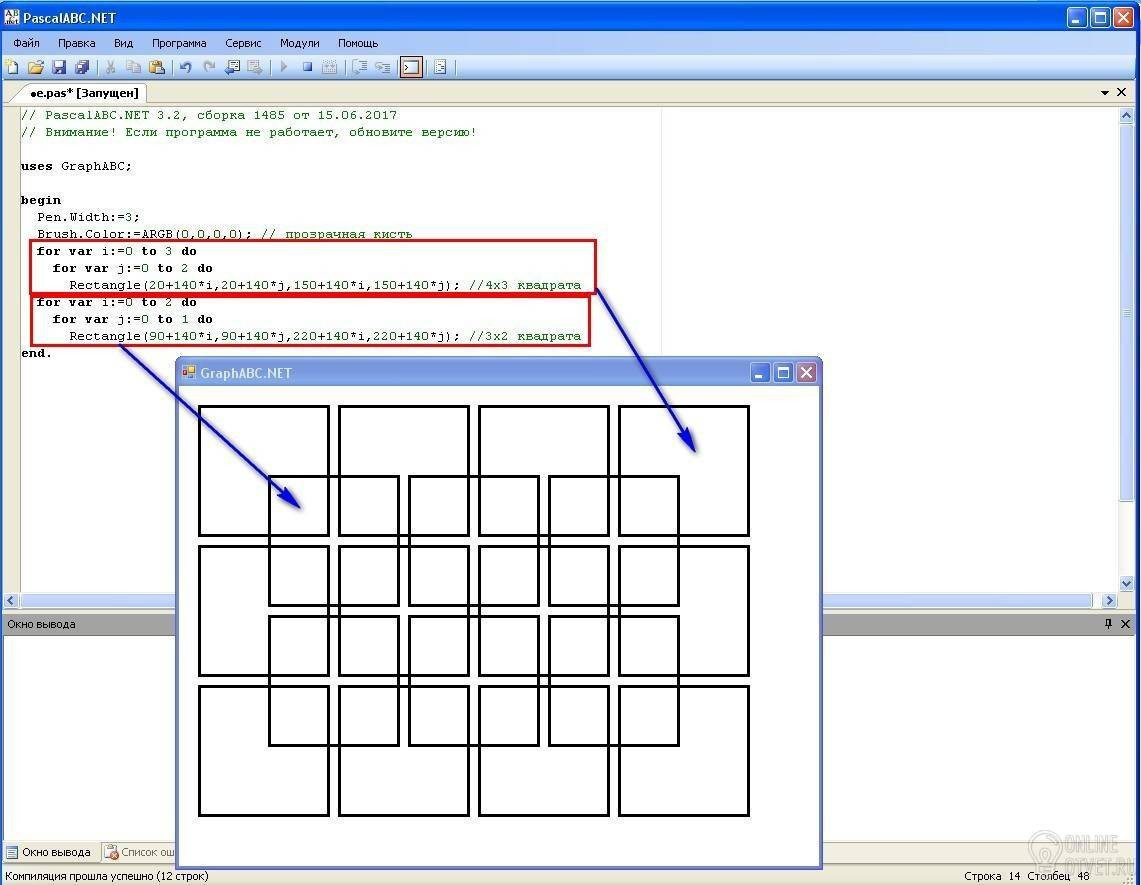Click the New file icon

coord(12,68)
